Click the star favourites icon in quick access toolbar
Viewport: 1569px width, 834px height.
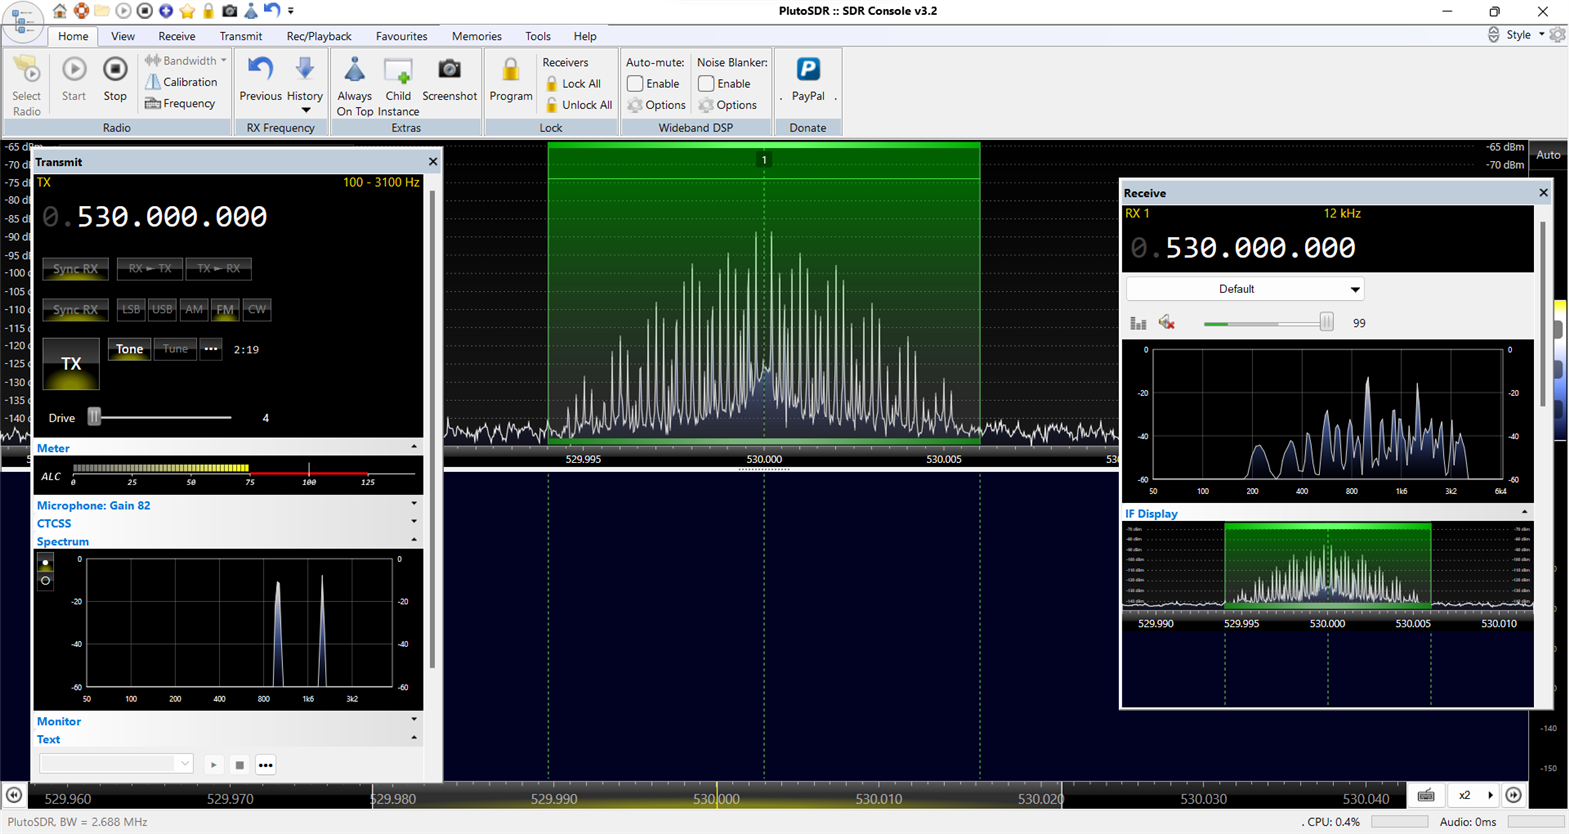[187, 11]
